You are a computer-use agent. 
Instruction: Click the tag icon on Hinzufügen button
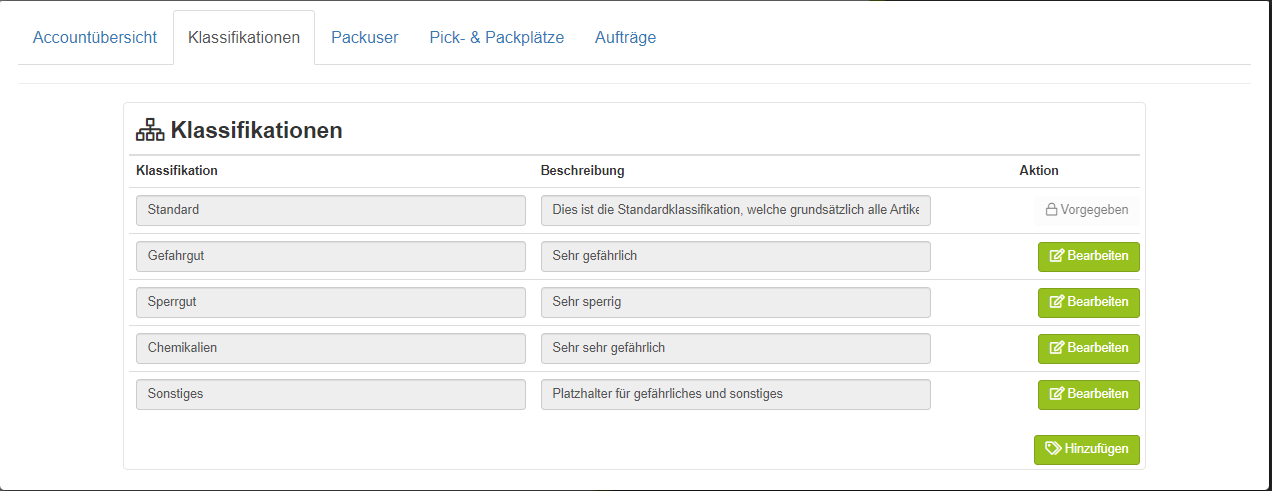(x=1053, y=449)
